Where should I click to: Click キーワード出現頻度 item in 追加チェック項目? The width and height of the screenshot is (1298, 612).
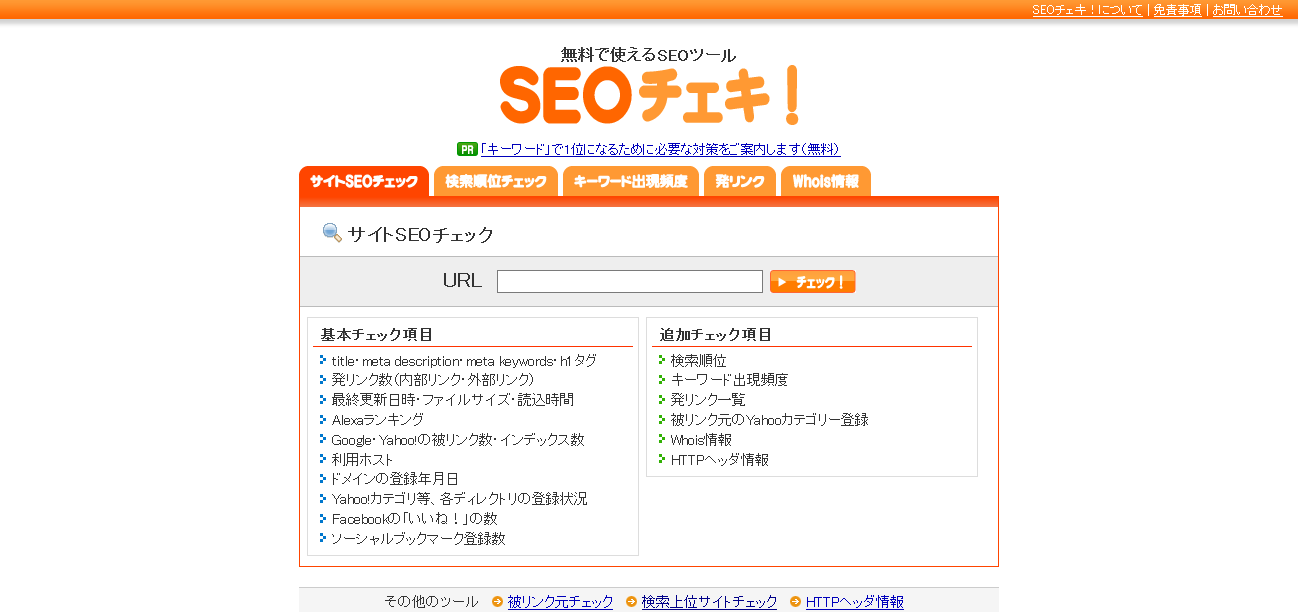coord(729,380)
